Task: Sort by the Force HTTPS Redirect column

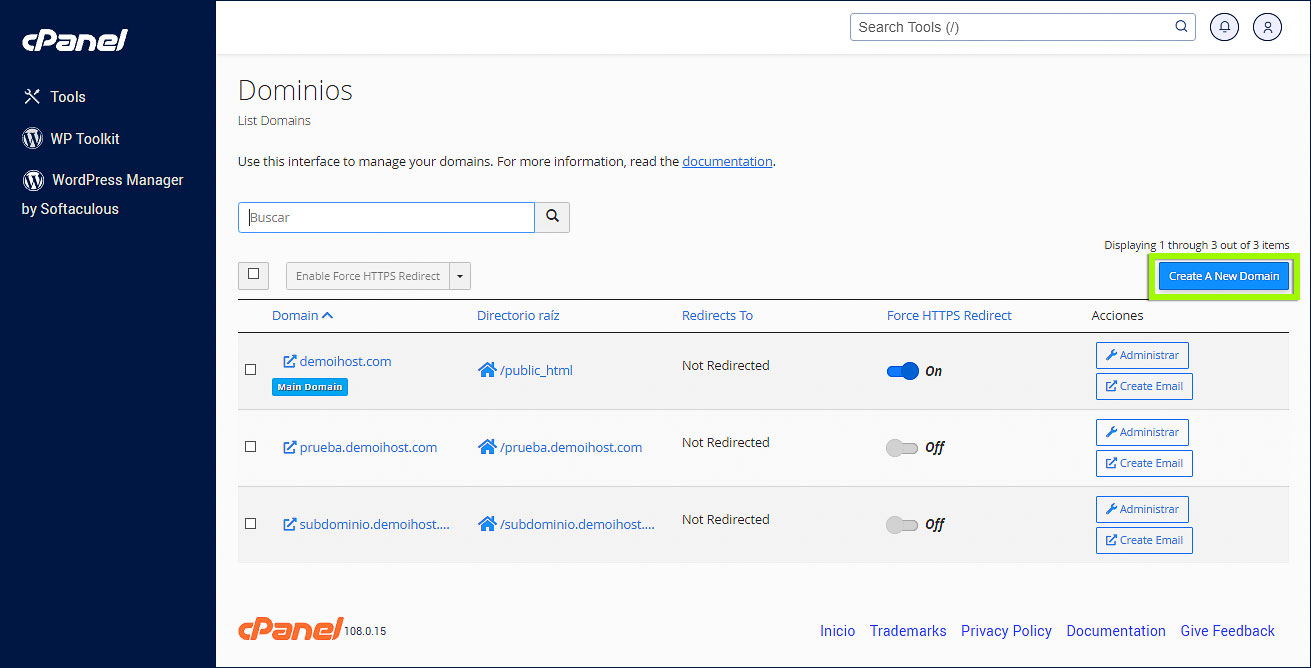Action: click(948, 315)
